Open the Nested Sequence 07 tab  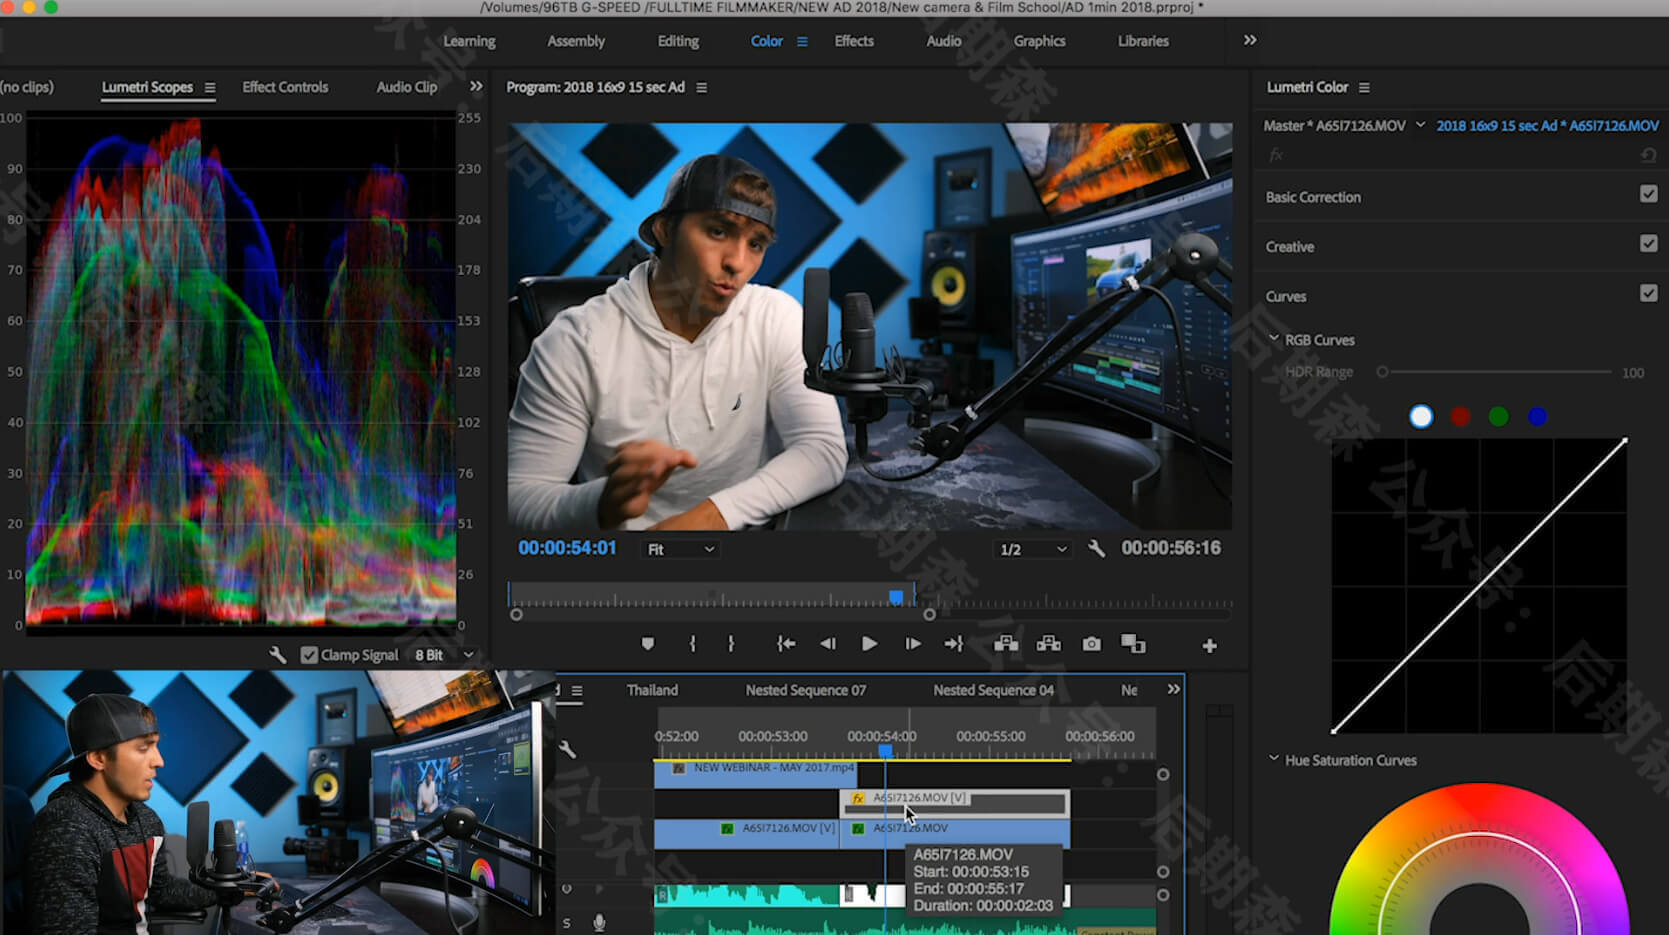point(806,690)
